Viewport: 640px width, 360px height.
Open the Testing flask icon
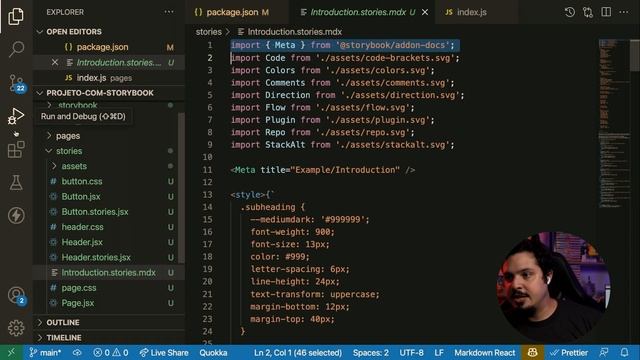[x=16, y=182]
